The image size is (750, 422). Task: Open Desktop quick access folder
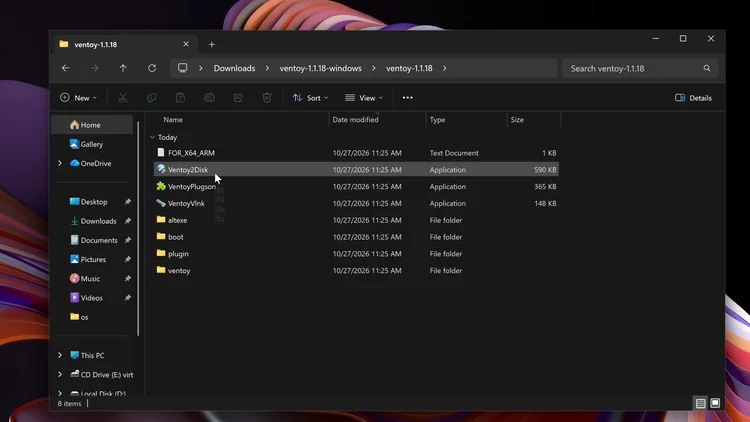click(94, 202)
